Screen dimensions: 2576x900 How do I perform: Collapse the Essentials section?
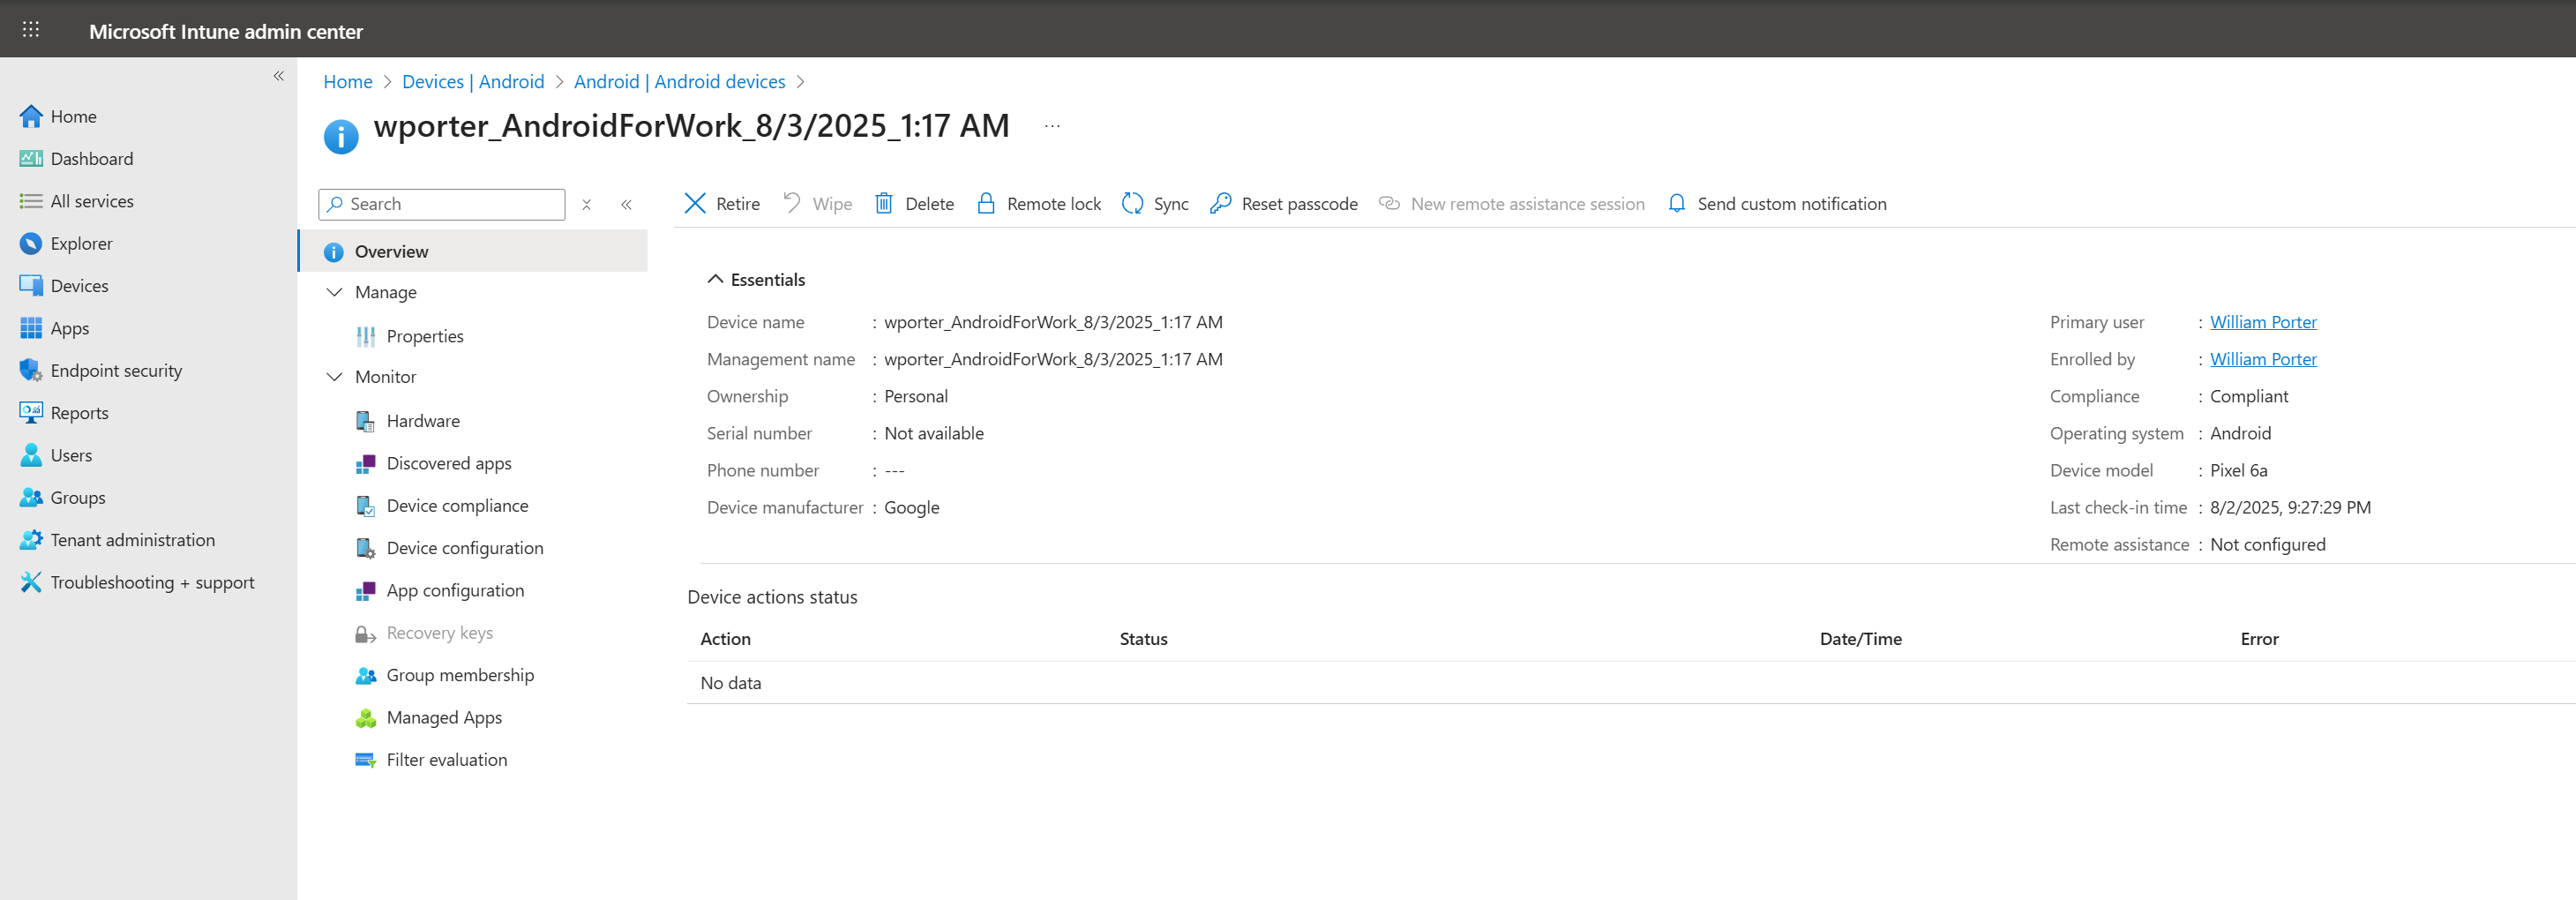[x=715, y=279]
